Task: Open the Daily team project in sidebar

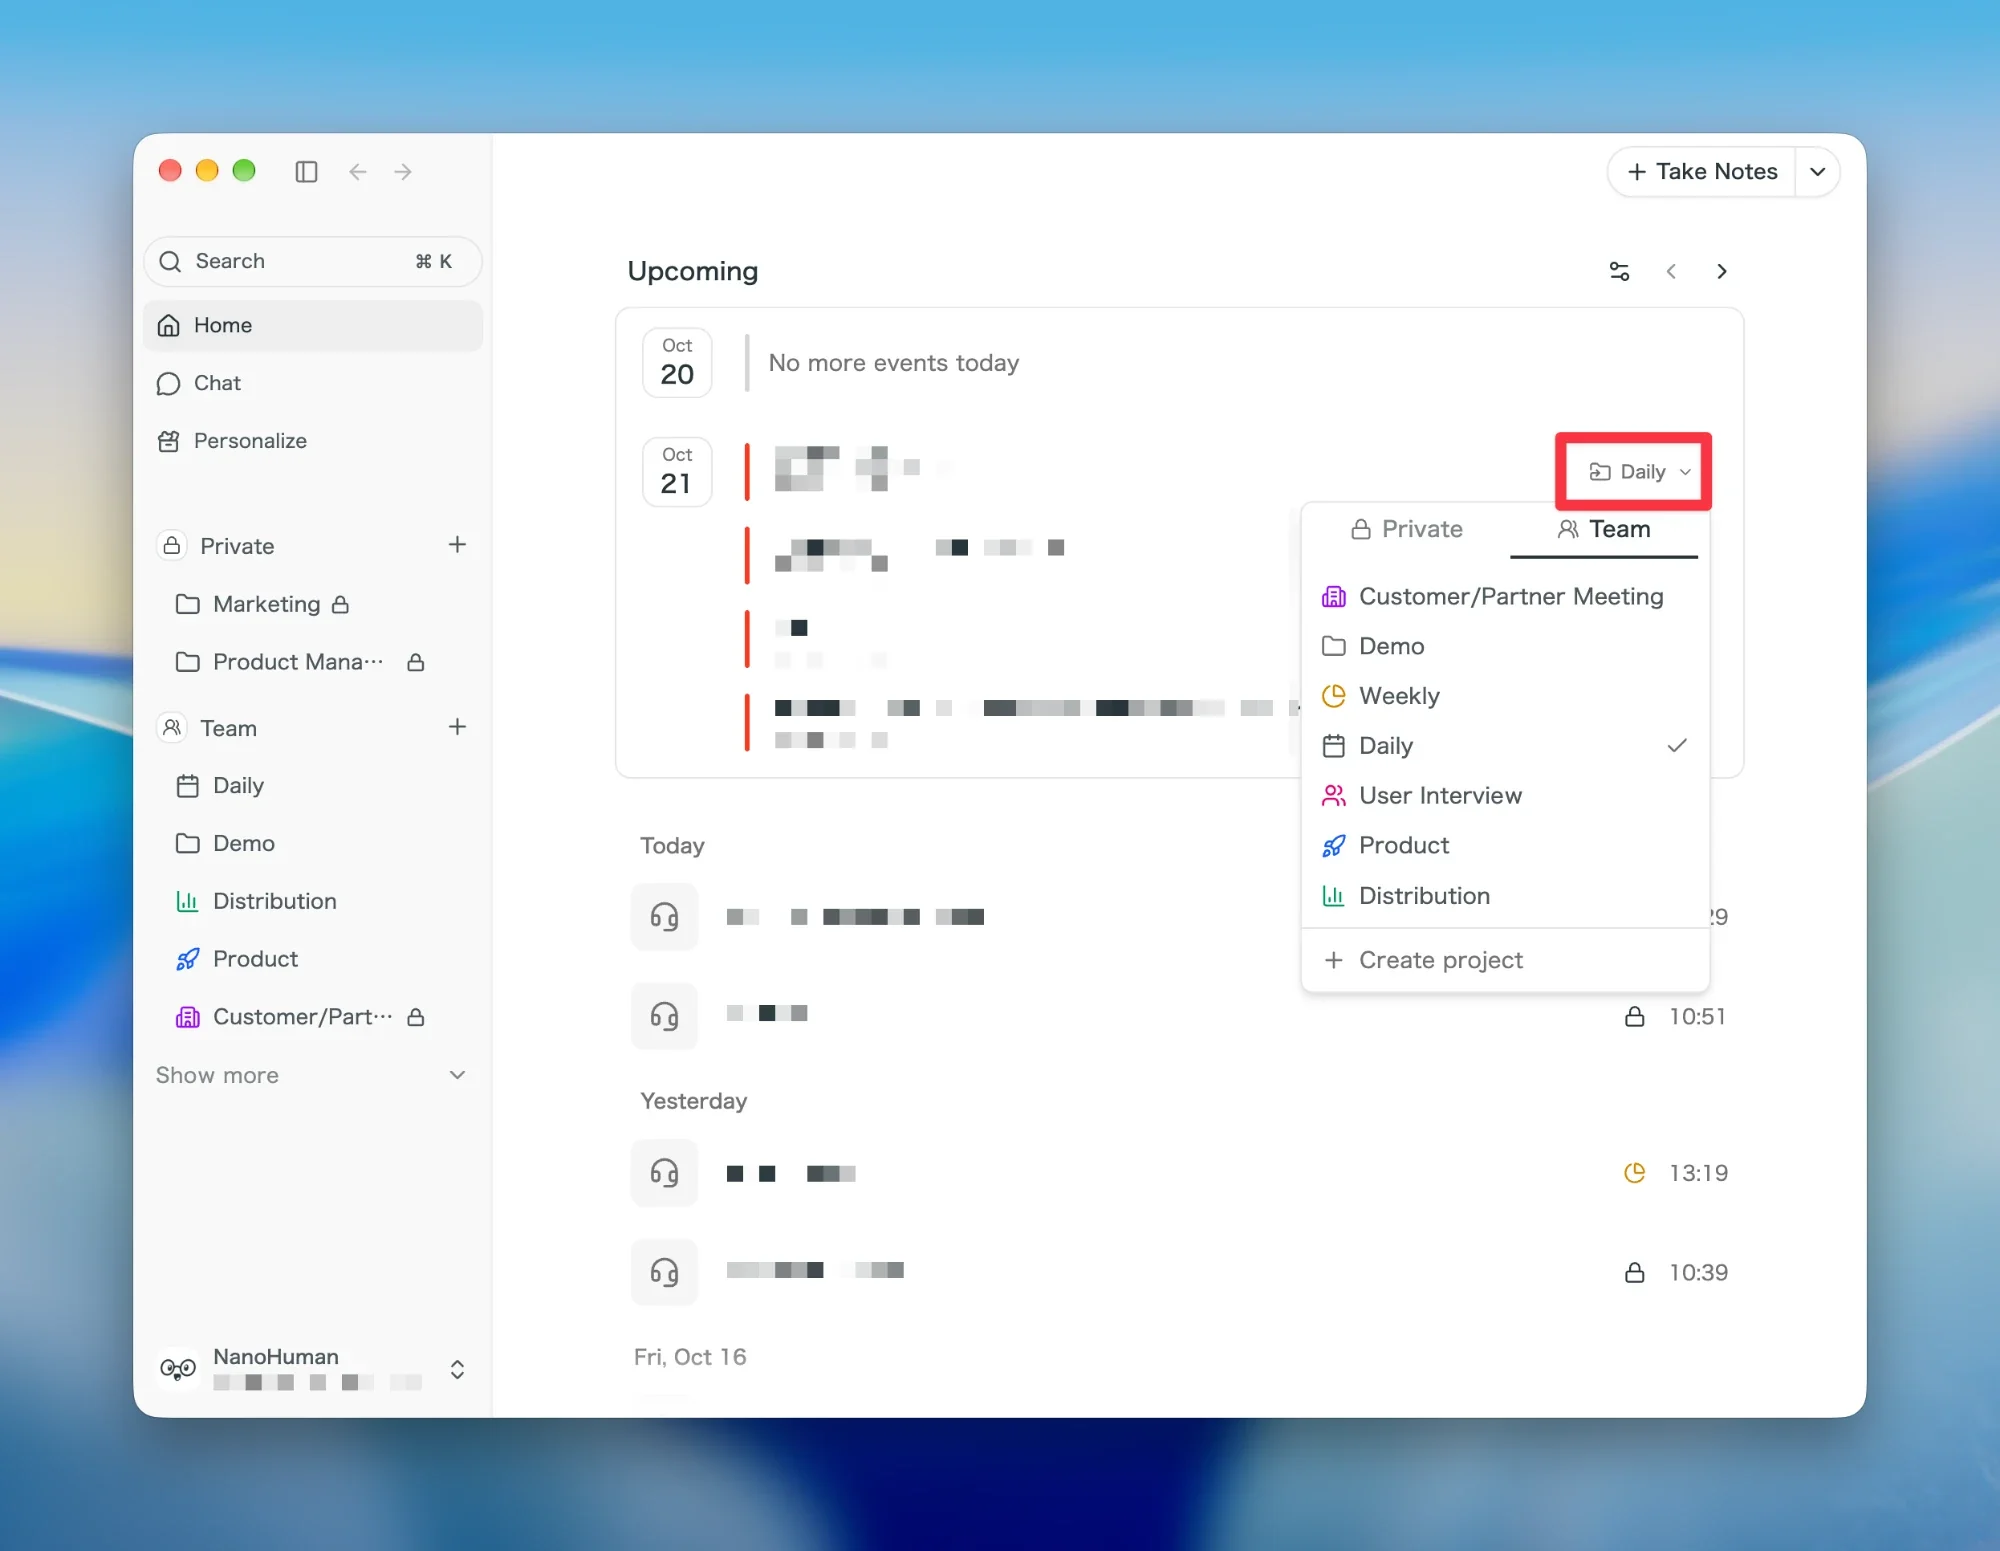Action: (313, 786)
